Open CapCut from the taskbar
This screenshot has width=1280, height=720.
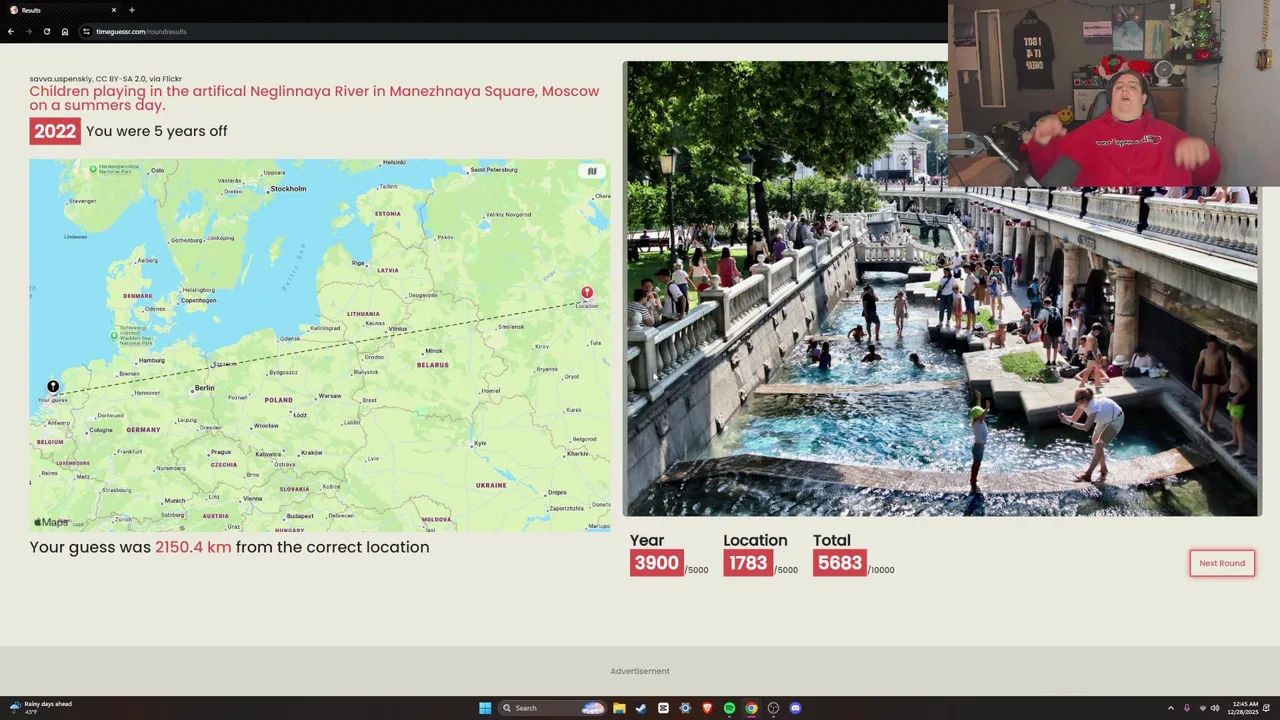coord(663,708)
